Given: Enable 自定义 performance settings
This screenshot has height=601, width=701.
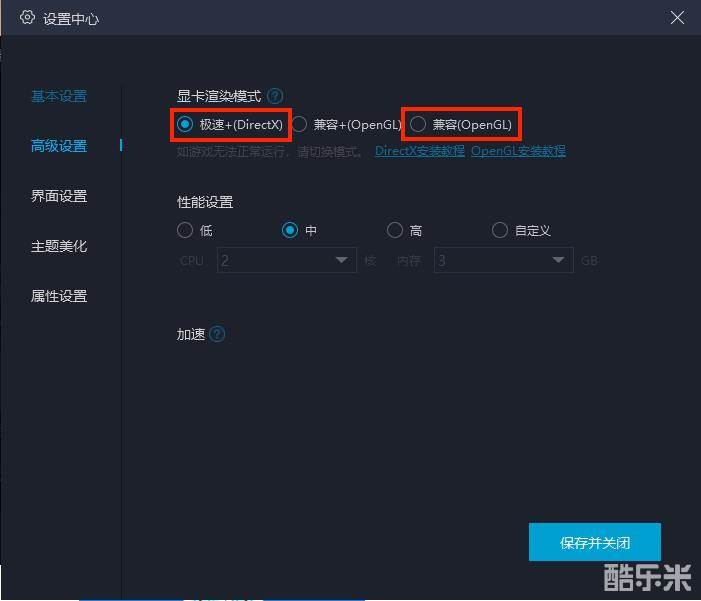Looking at the screenshot, I should click(x=500, y=230).
